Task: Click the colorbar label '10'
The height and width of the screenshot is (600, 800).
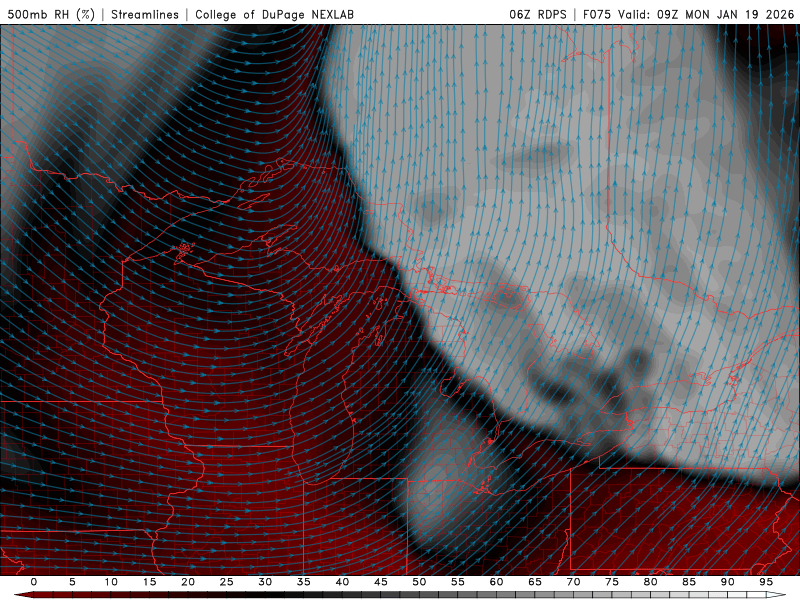Action: point(111,582)
